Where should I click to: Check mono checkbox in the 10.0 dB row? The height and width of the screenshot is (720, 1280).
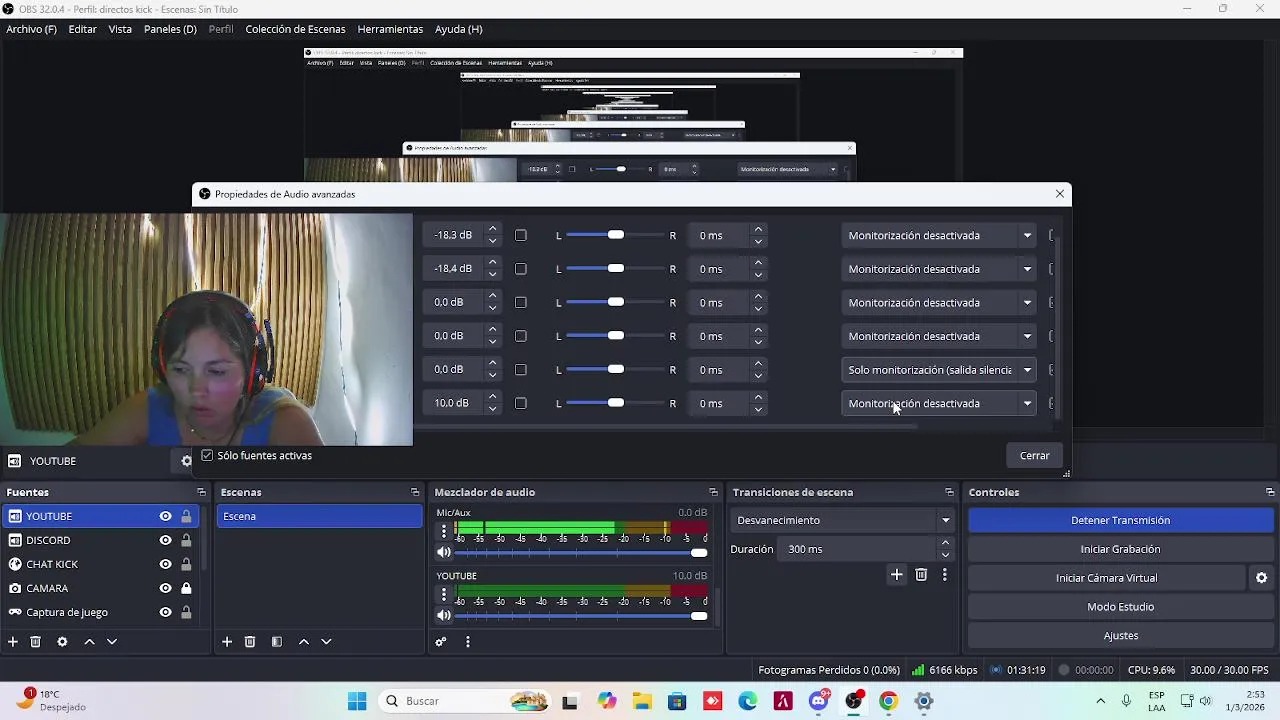[x=520, y=403]
